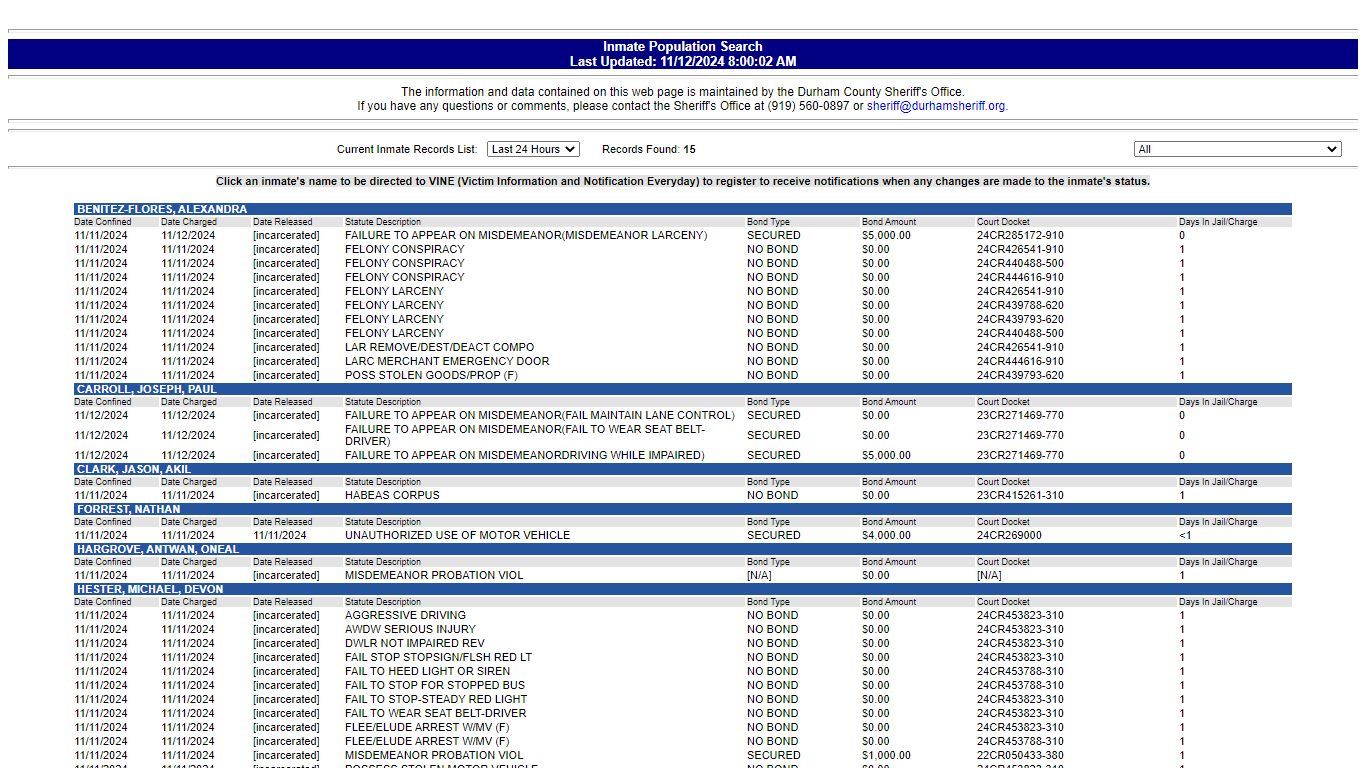The image size is (1366, 768).
Task: Select <1 days in jail value
Action: 1185,536
